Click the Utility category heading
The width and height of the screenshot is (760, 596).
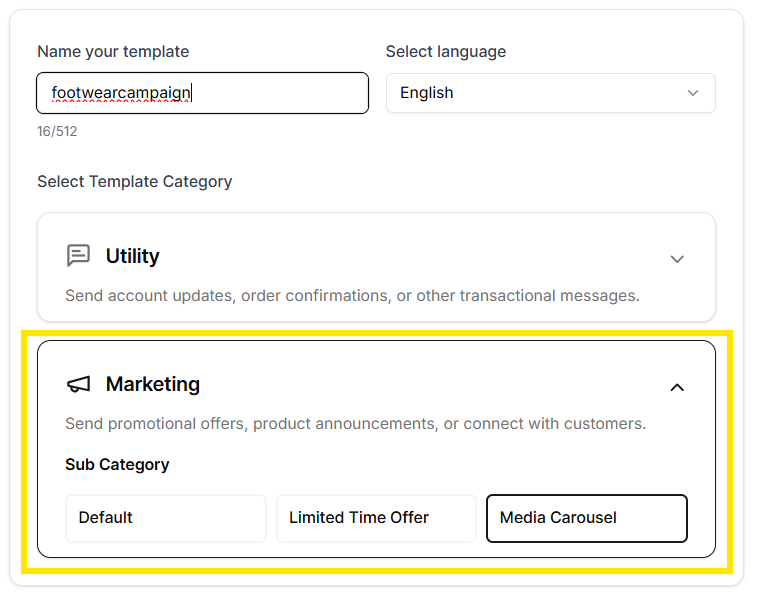point(133,256)
